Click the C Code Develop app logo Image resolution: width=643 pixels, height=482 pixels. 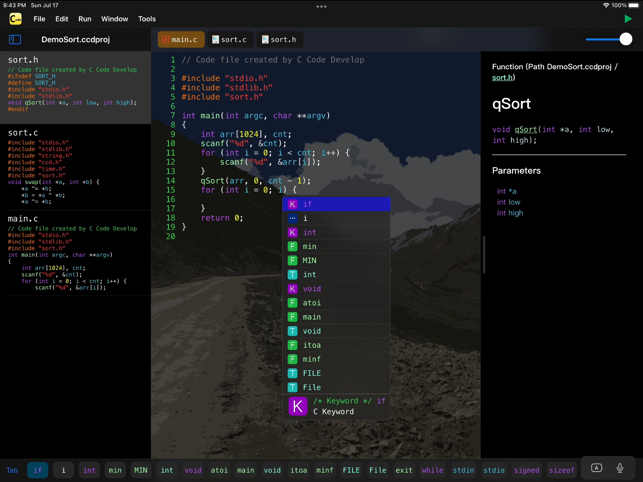click(x=16, y=18)
